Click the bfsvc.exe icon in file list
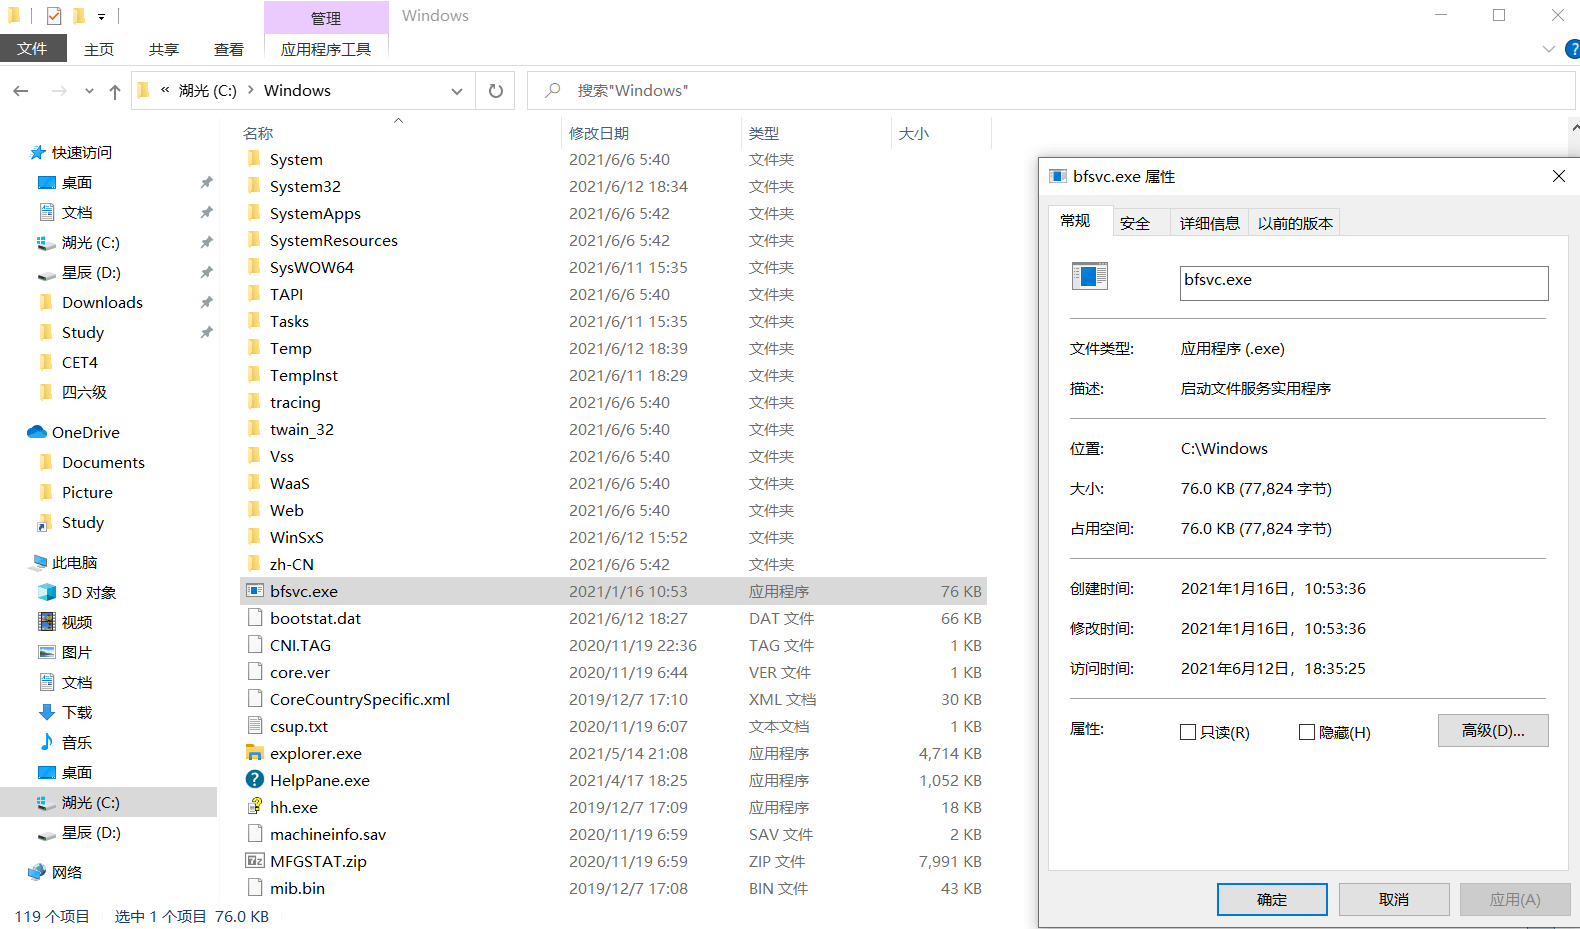The height and width of the screenshot is (929, 1580). click(x=255, y=591)
